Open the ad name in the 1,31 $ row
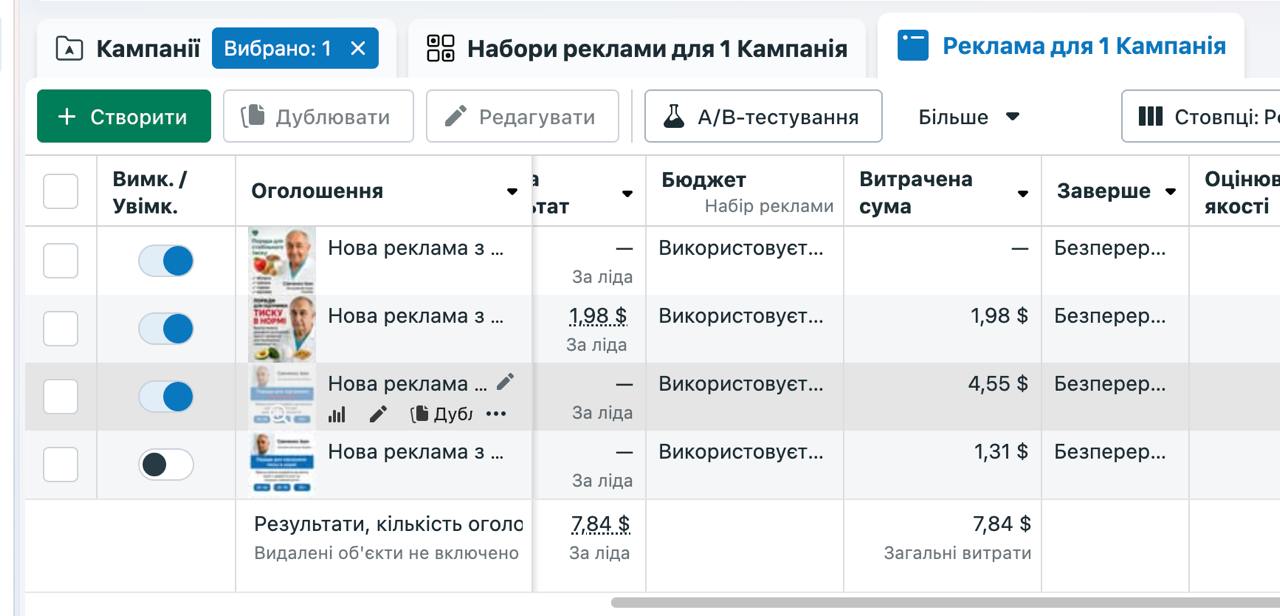 click(415, 452)
